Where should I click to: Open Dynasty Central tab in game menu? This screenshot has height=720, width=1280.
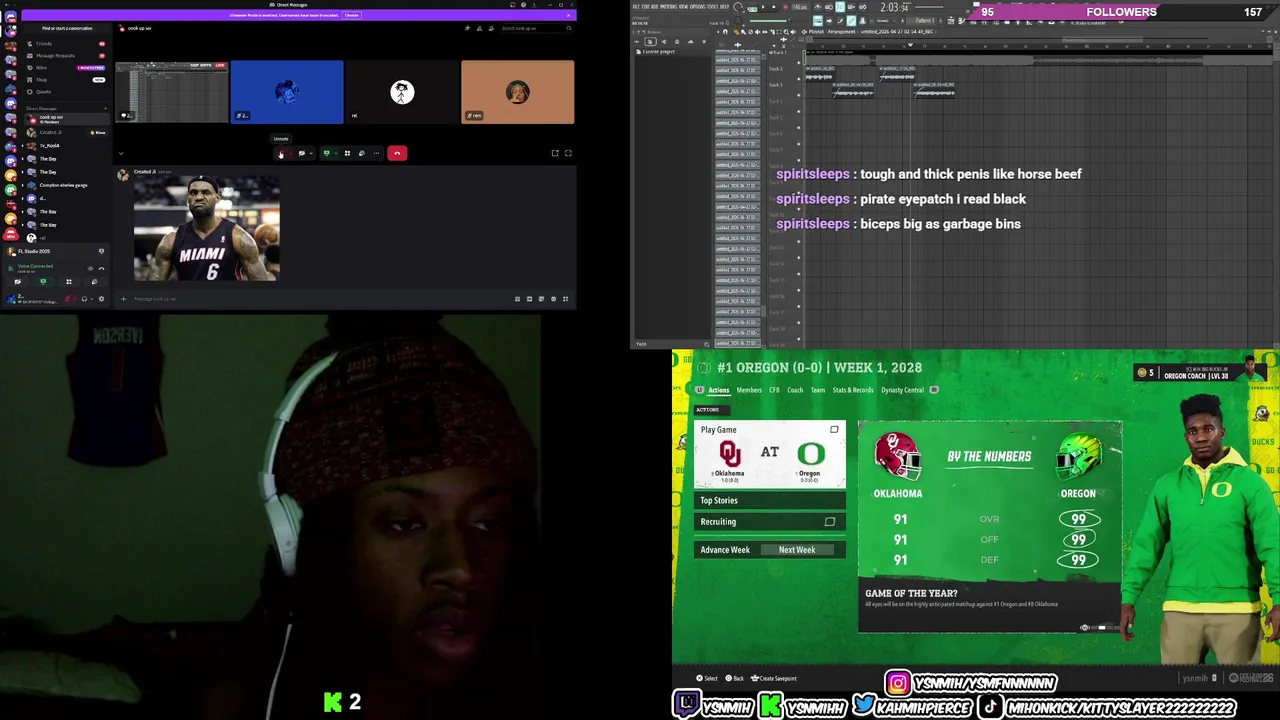[x=902, y=390]
